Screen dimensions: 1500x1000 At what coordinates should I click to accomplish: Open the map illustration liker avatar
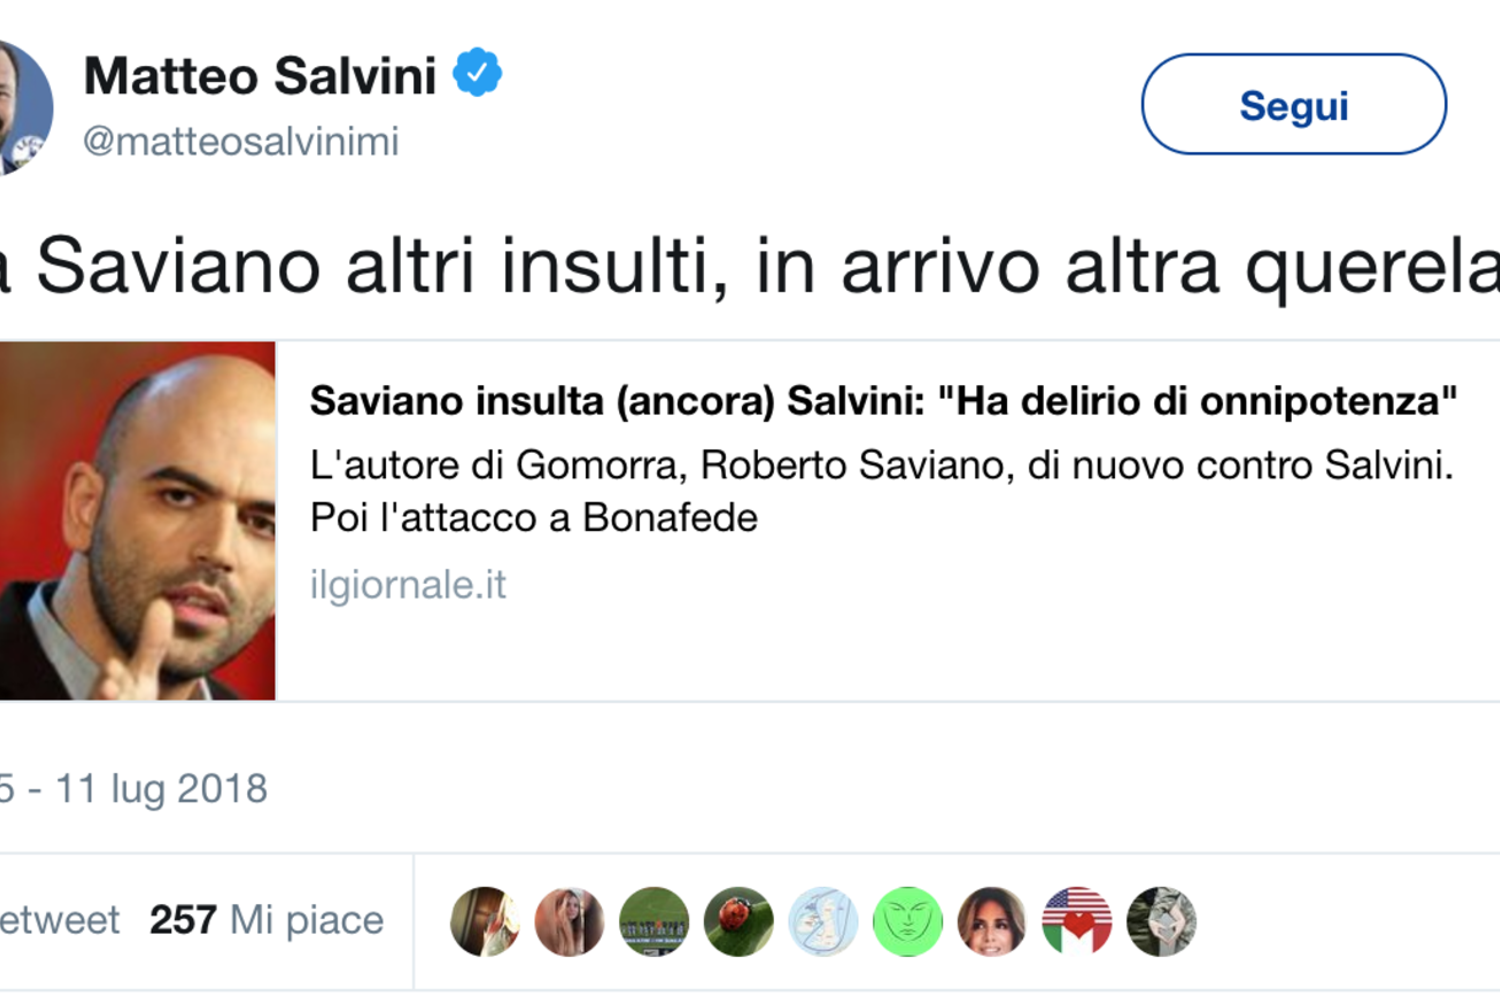tap(823, 921)
